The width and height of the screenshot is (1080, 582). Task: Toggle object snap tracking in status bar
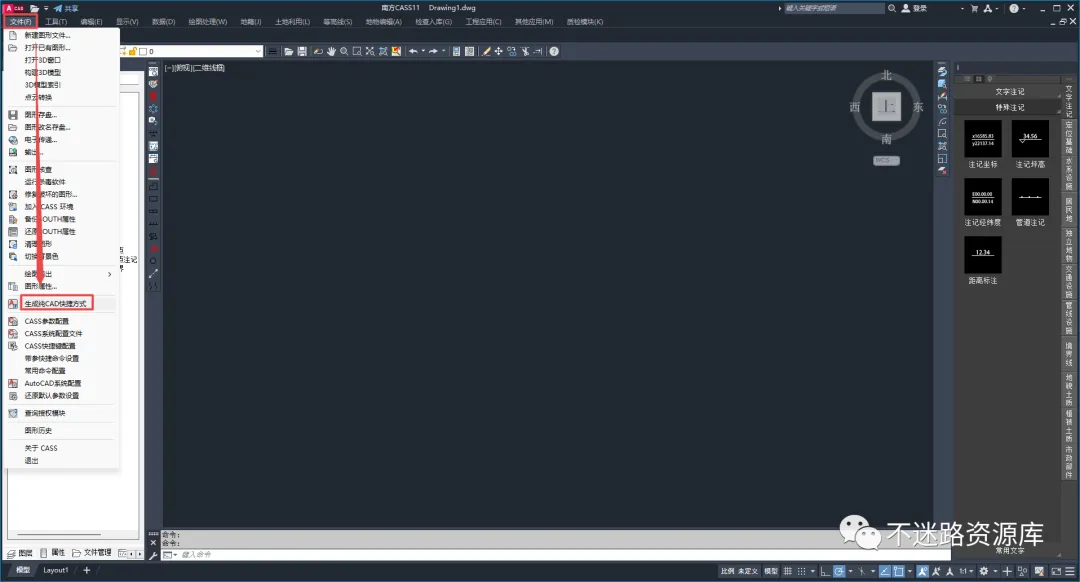click(x=885, y=571)
